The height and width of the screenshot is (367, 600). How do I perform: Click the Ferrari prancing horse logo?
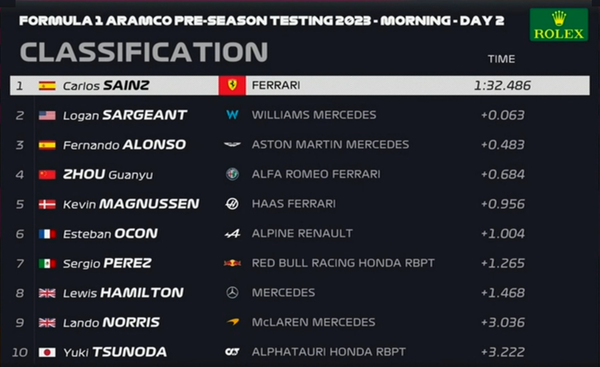[x=232, y=85]
